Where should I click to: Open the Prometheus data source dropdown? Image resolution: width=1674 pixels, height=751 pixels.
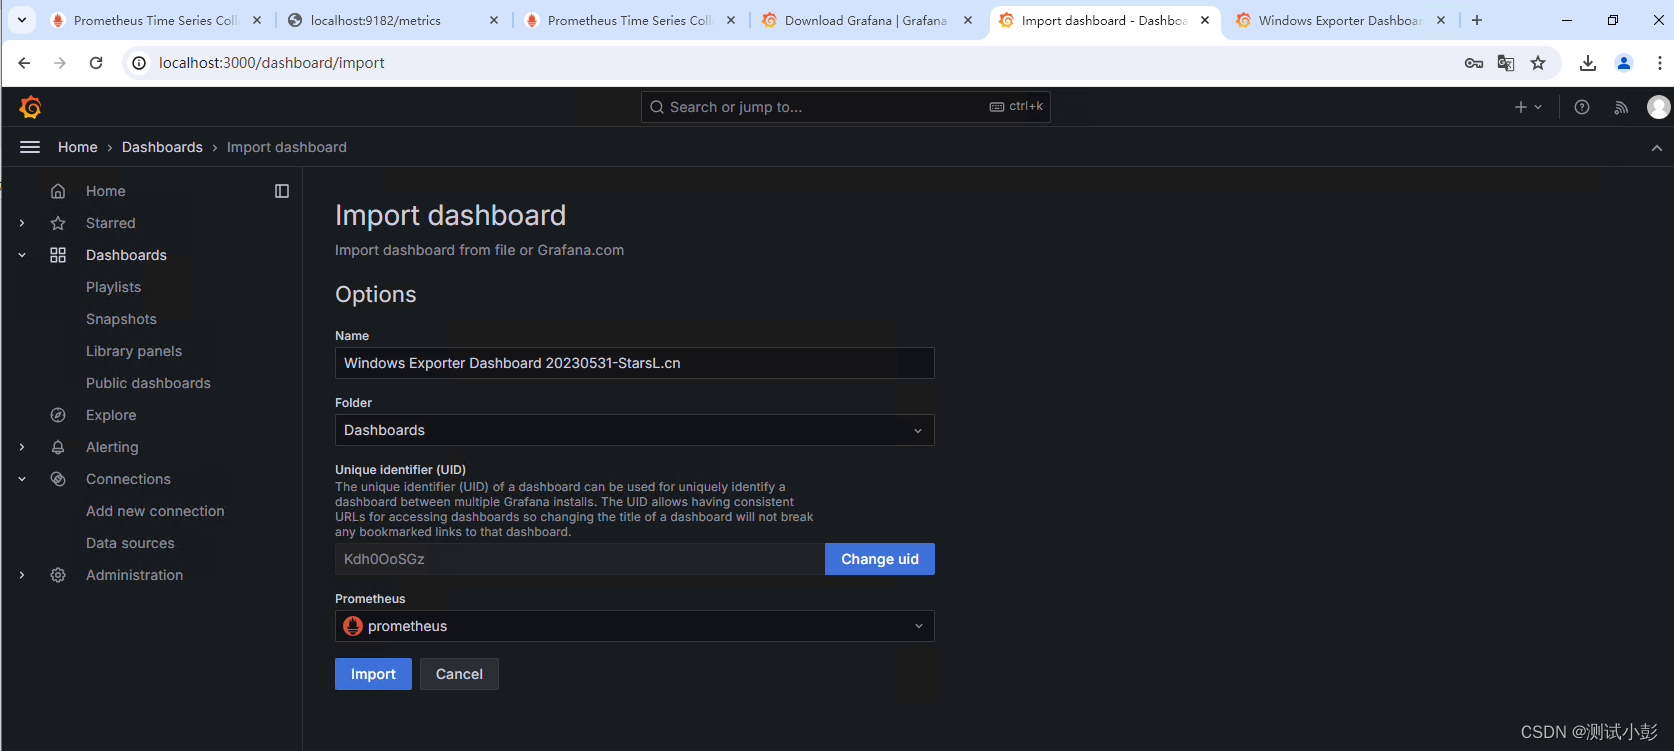point(634,626)
